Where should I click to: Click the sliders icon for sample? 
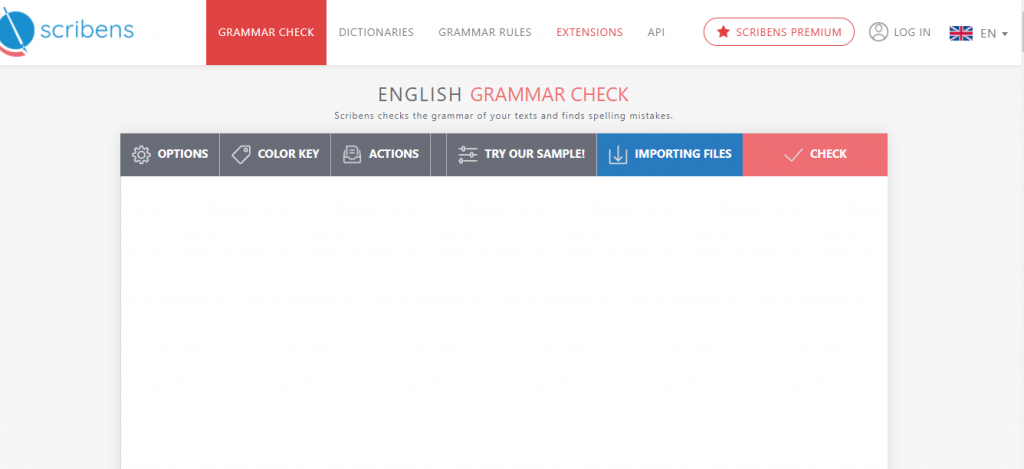tap(468, 154)
